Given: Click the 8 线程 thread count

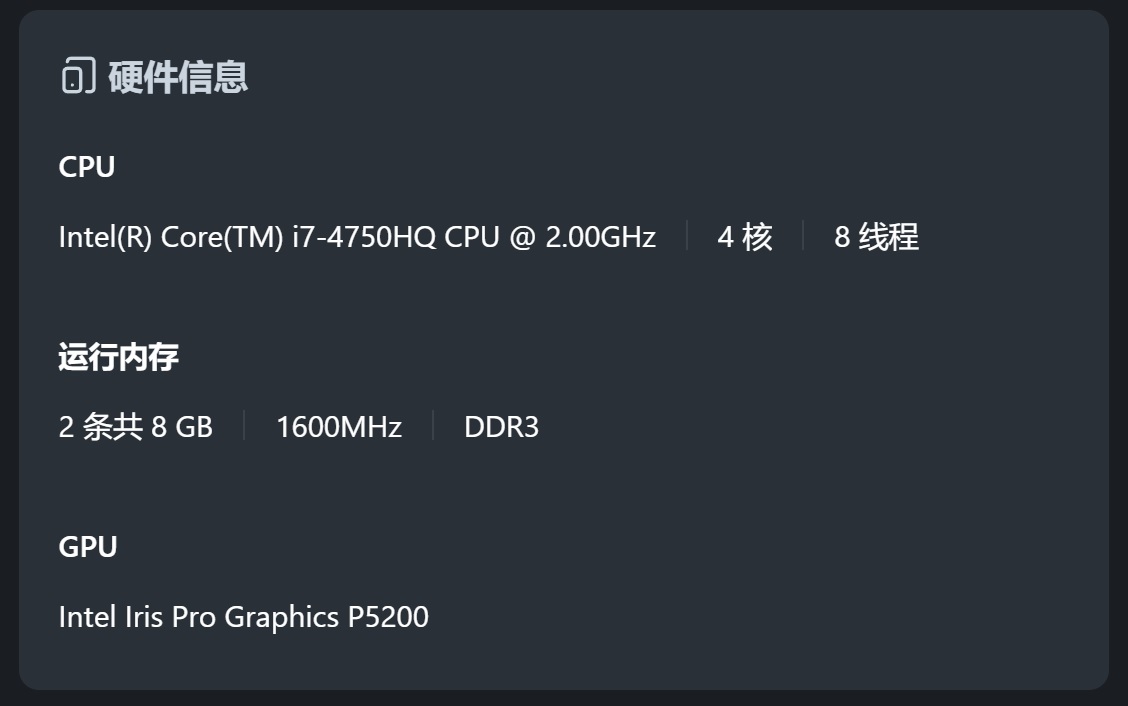Looking at the screenshot, I should pos(876,237).
